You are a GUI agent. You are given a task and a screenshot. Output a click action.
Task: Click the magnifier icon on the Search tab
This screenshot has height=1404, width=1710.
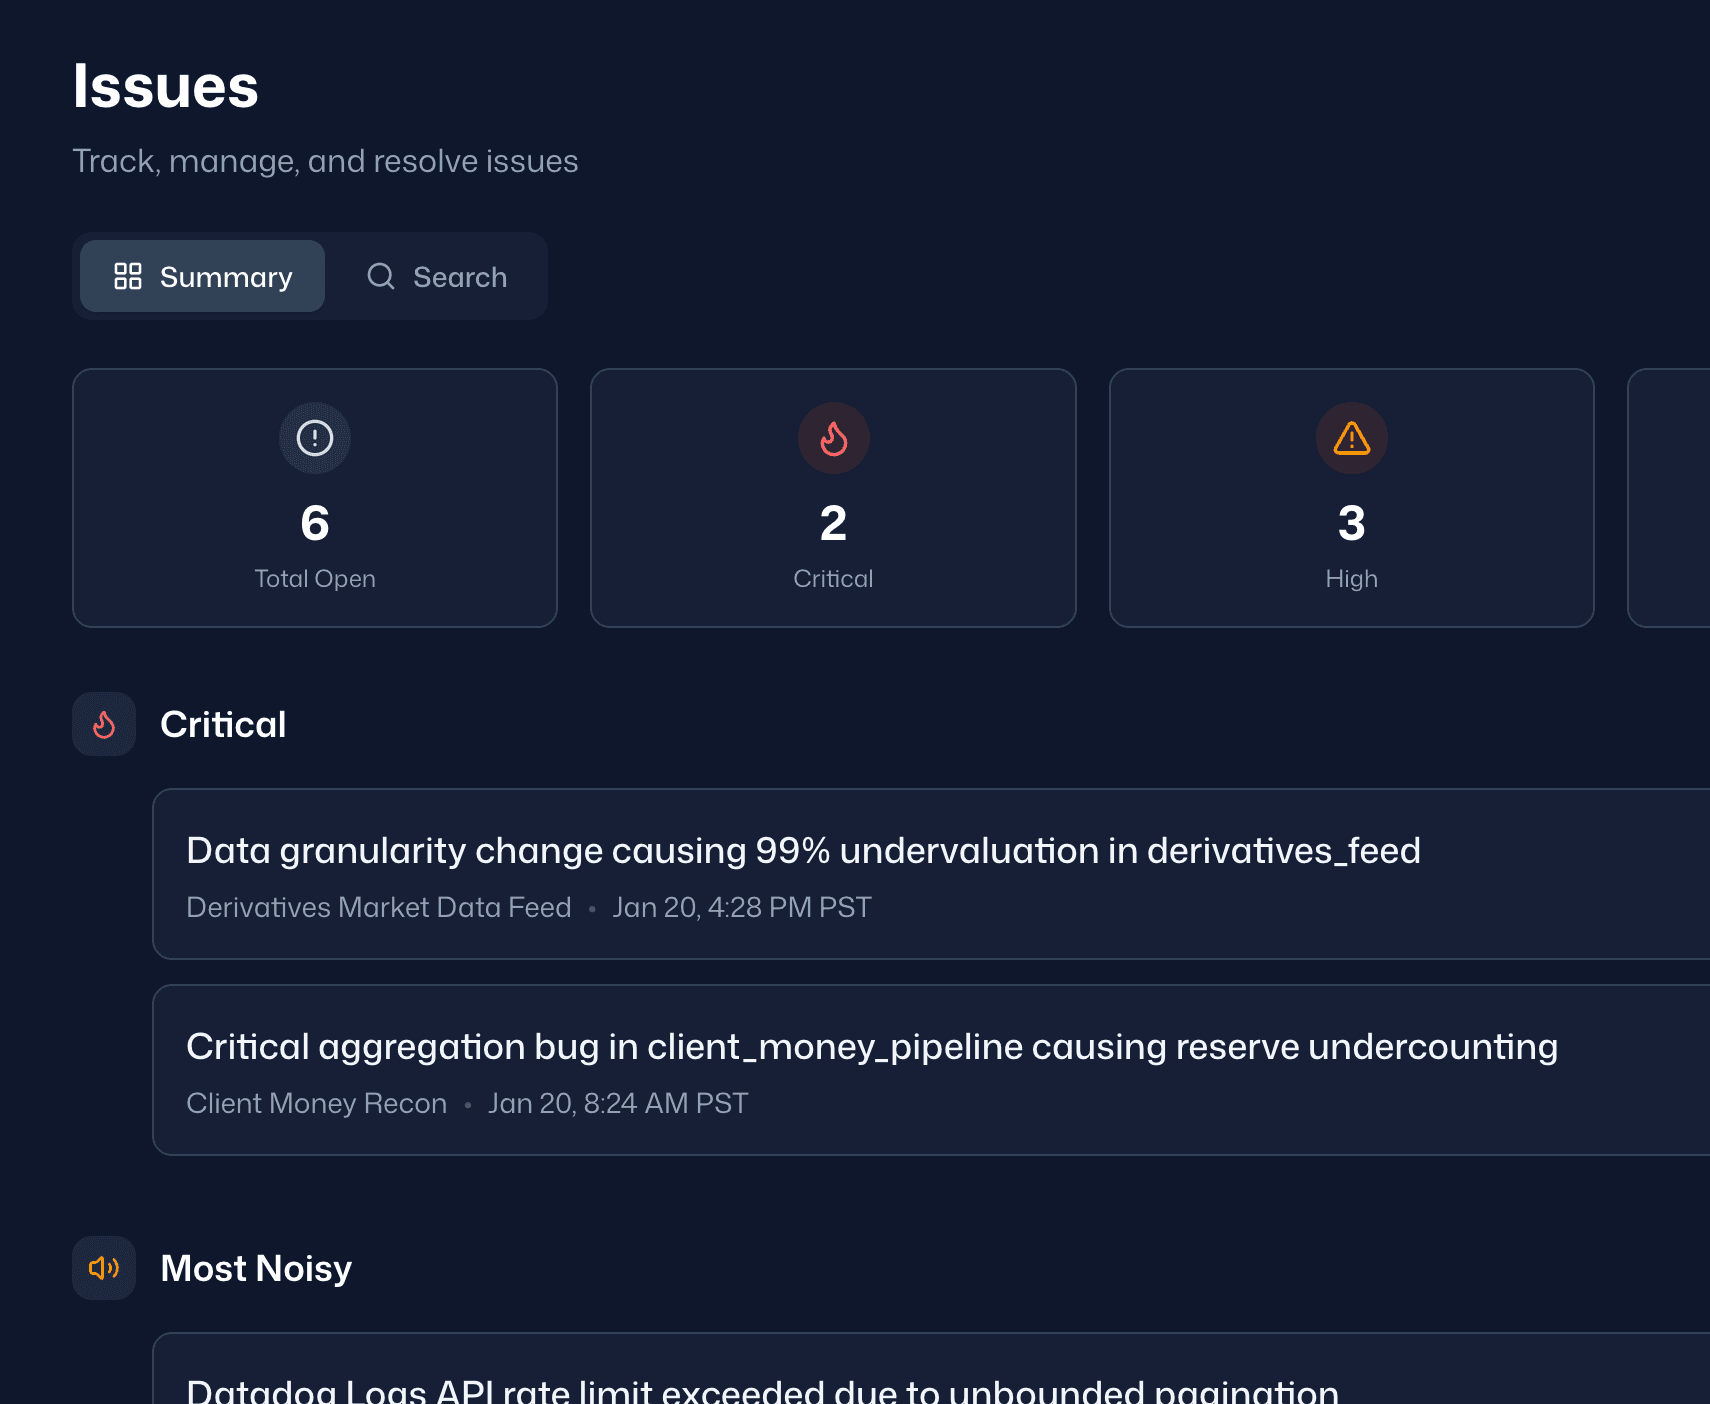[x=381, y=276]
